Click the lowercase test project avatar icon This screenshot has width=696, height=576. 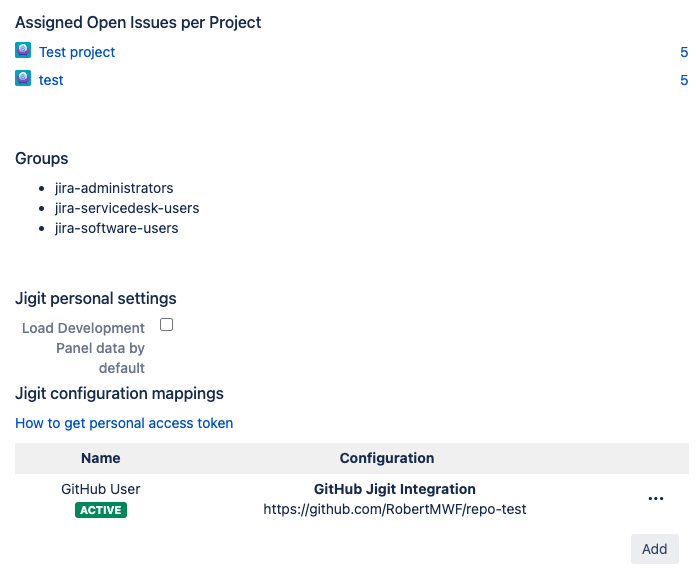(23, 78)
